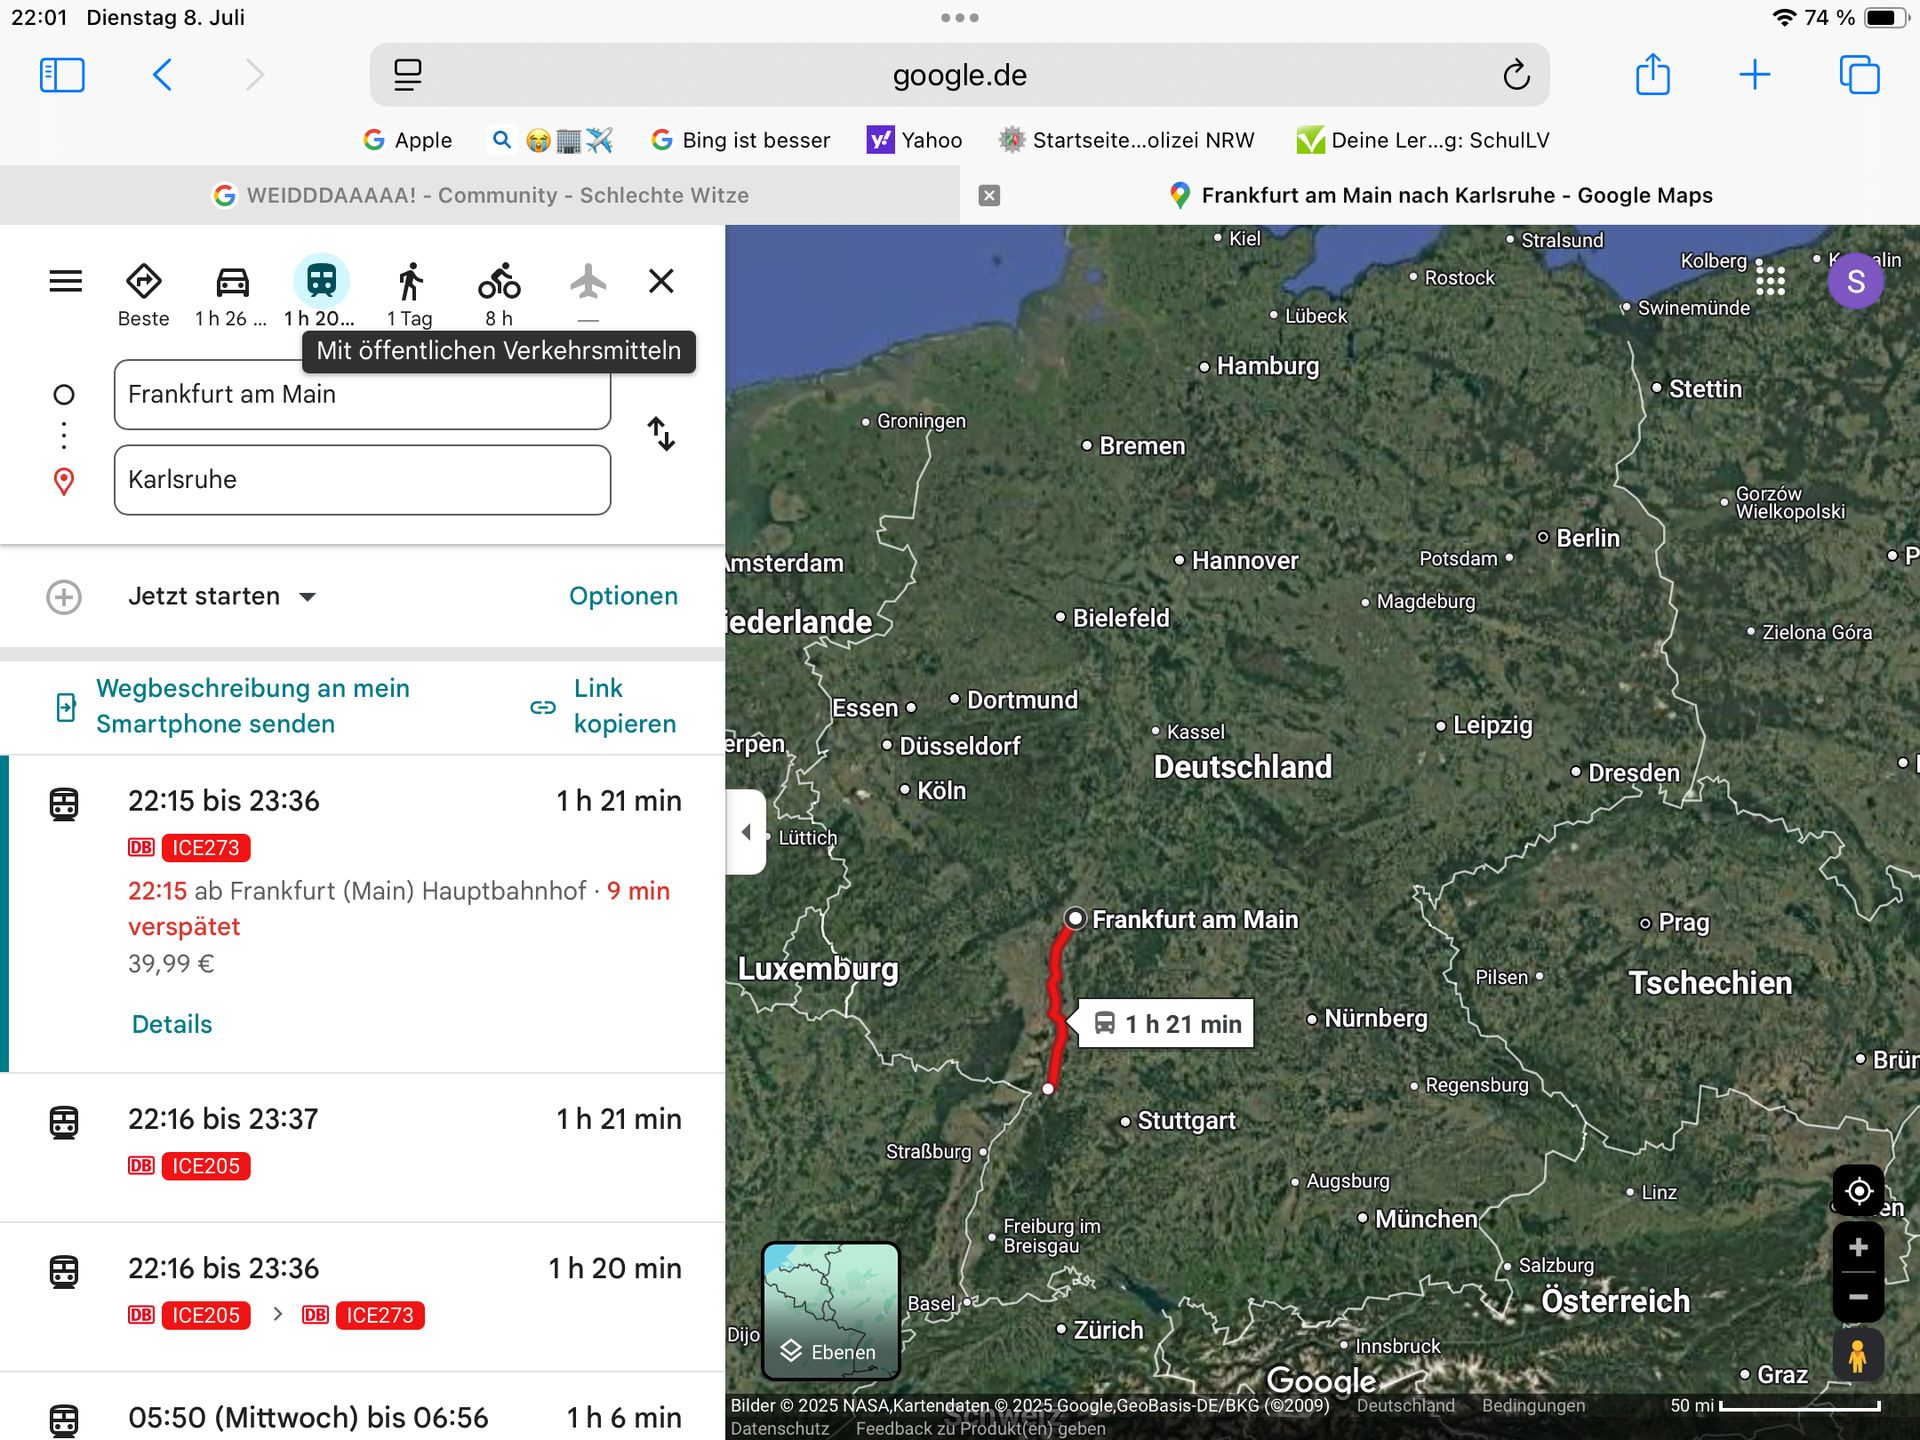This screenshot has height=1440, width=1920.
Task: Zoom in on map with plus
Action: pyautogui.click(x=1858, y=1247)
